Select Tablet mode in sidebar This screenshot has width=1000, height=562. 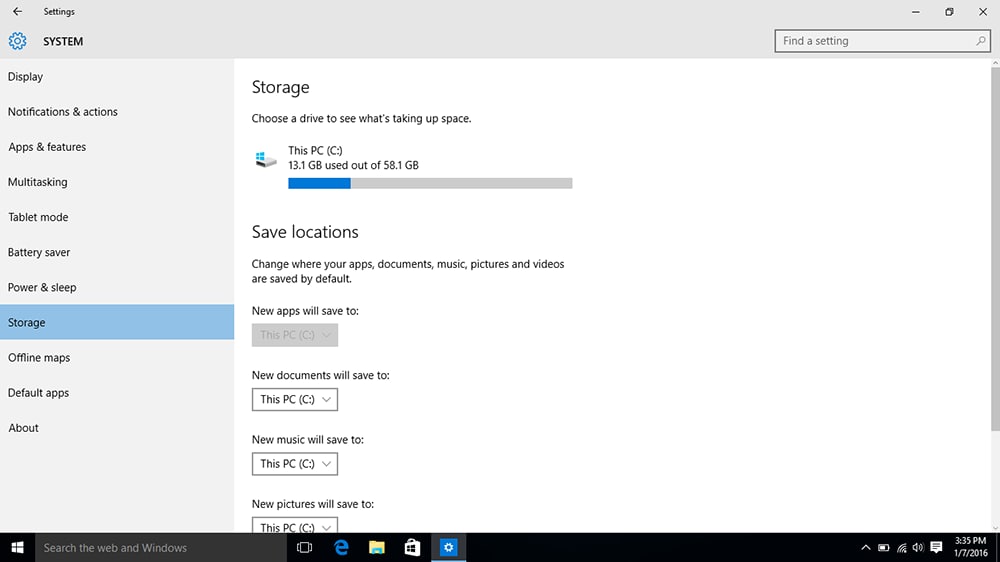tap(117, 217)
